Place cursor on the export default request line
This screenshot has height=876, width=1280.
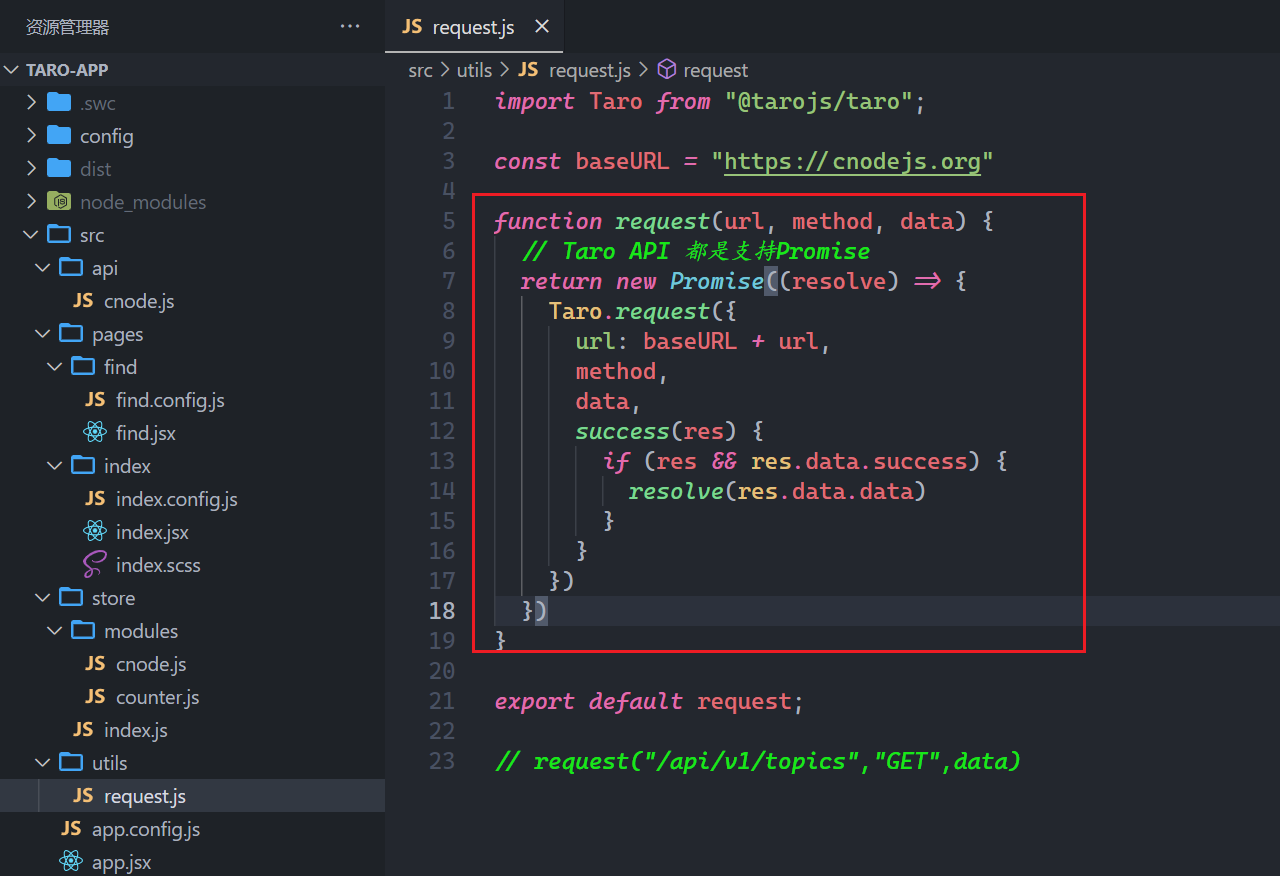(x=649, y=701)
